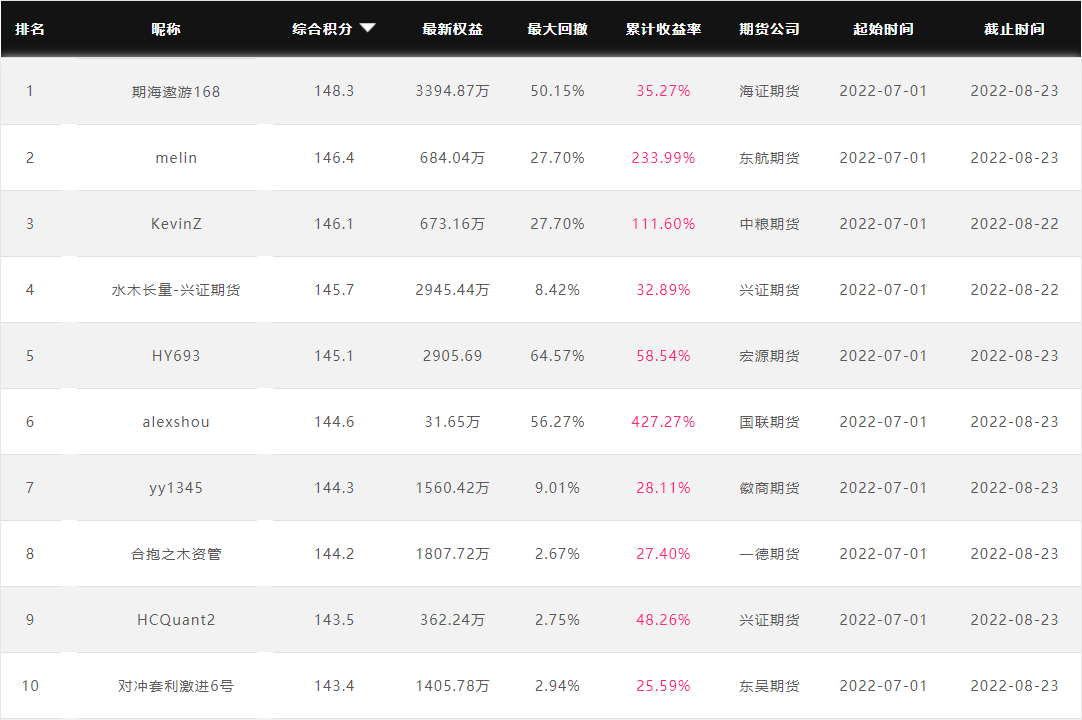This screenshot has width=1082, height=720.
Task: Click cumulative return 35.27%
Action: coord(663,91)
